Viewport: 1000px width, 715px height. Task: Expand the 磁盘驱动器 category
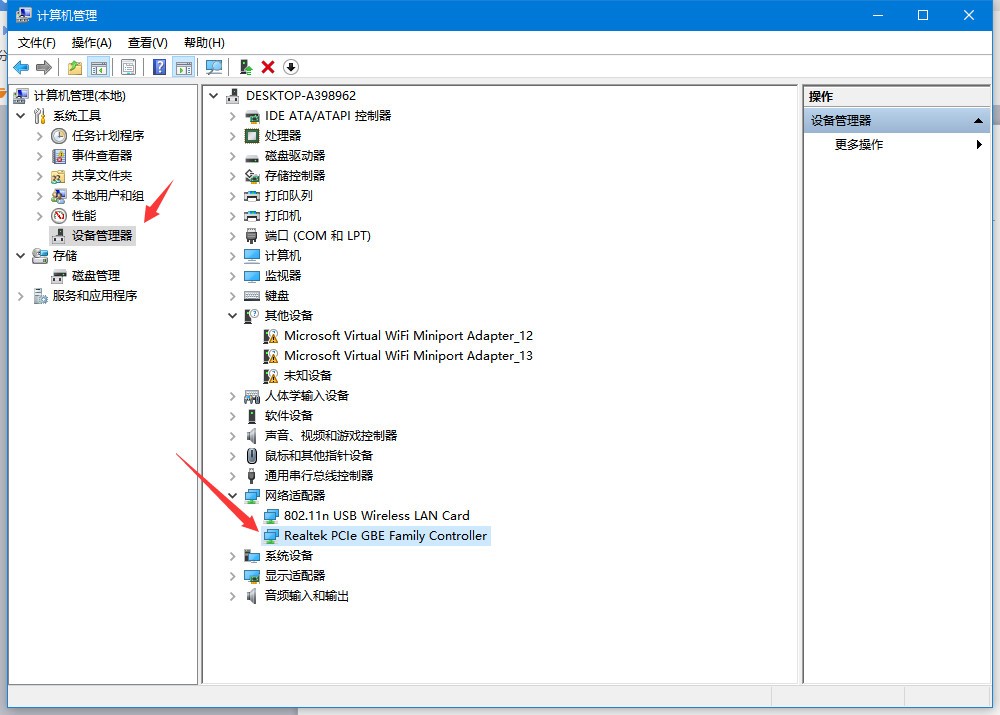click(232, 156)
